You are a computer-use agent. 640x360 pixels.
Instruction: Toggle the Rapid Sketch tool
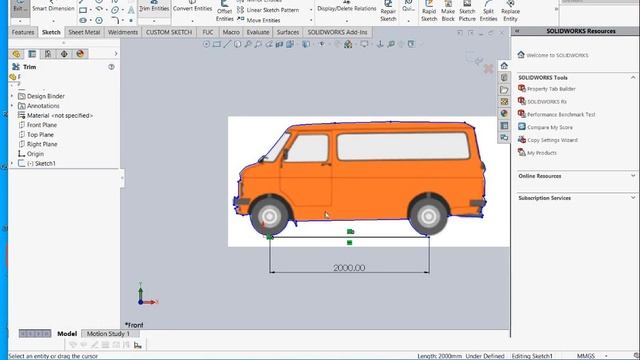tap(429, 11)
